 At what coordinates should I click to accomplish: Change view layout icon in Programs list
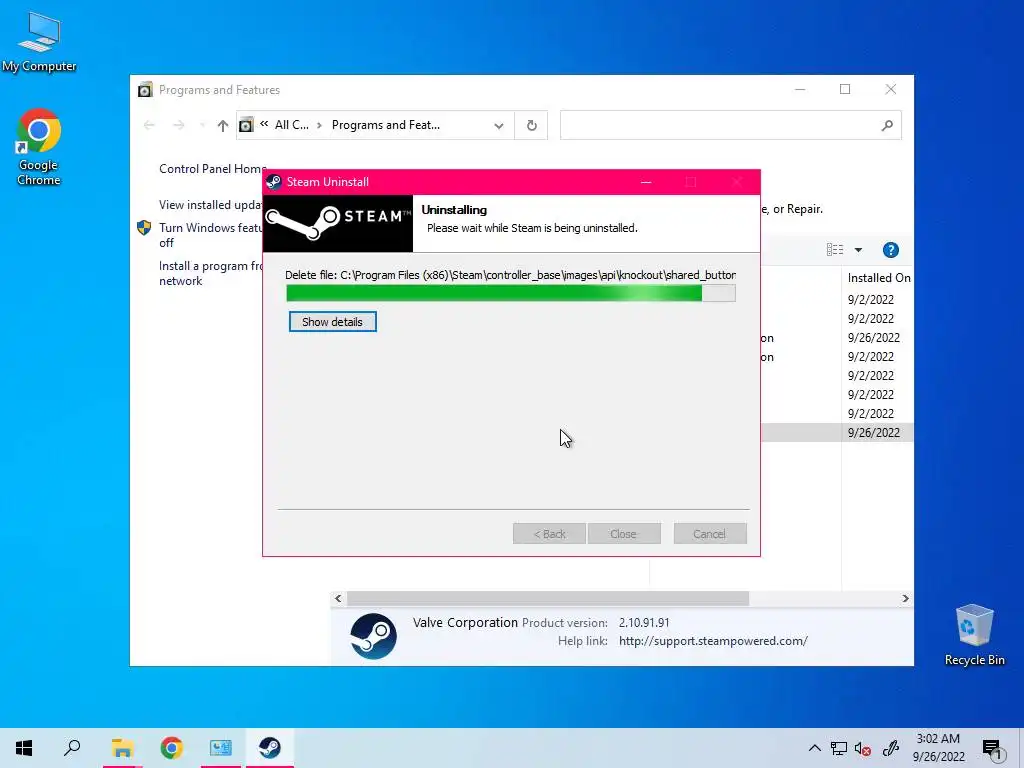coord(835,249)
